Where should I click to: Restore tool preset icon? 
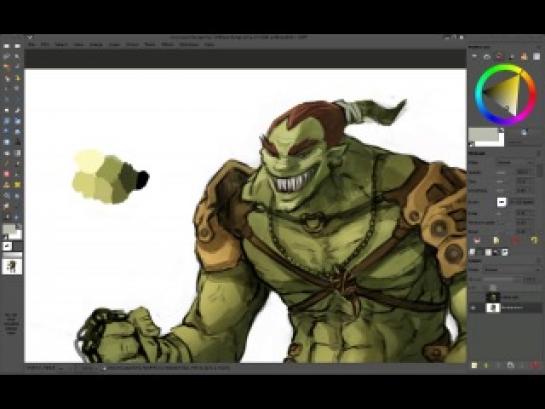point(496,240)
